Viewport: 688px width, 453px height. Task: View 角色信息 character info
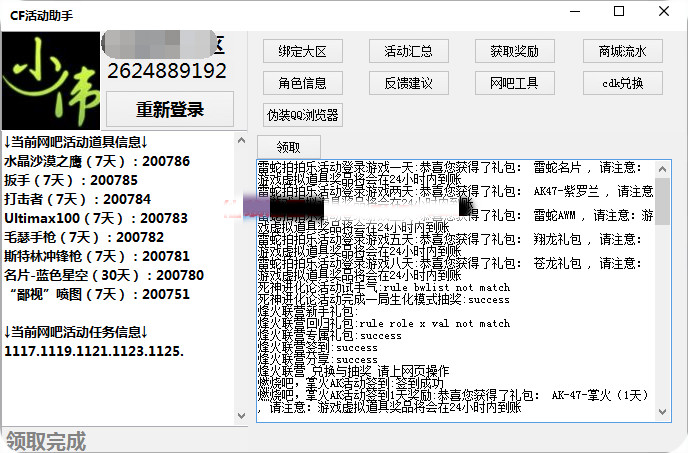pos(302,83)
